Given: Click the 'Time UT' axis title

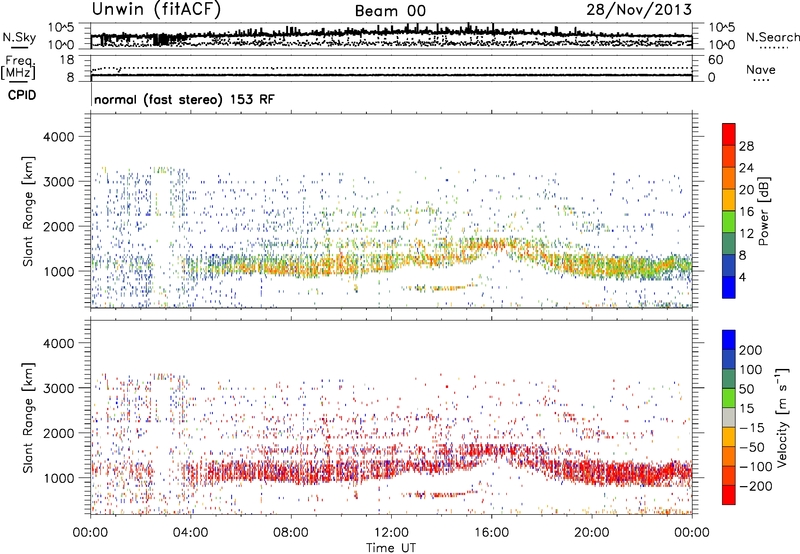Looking at the screenshot, I should (x=391, y=548).
